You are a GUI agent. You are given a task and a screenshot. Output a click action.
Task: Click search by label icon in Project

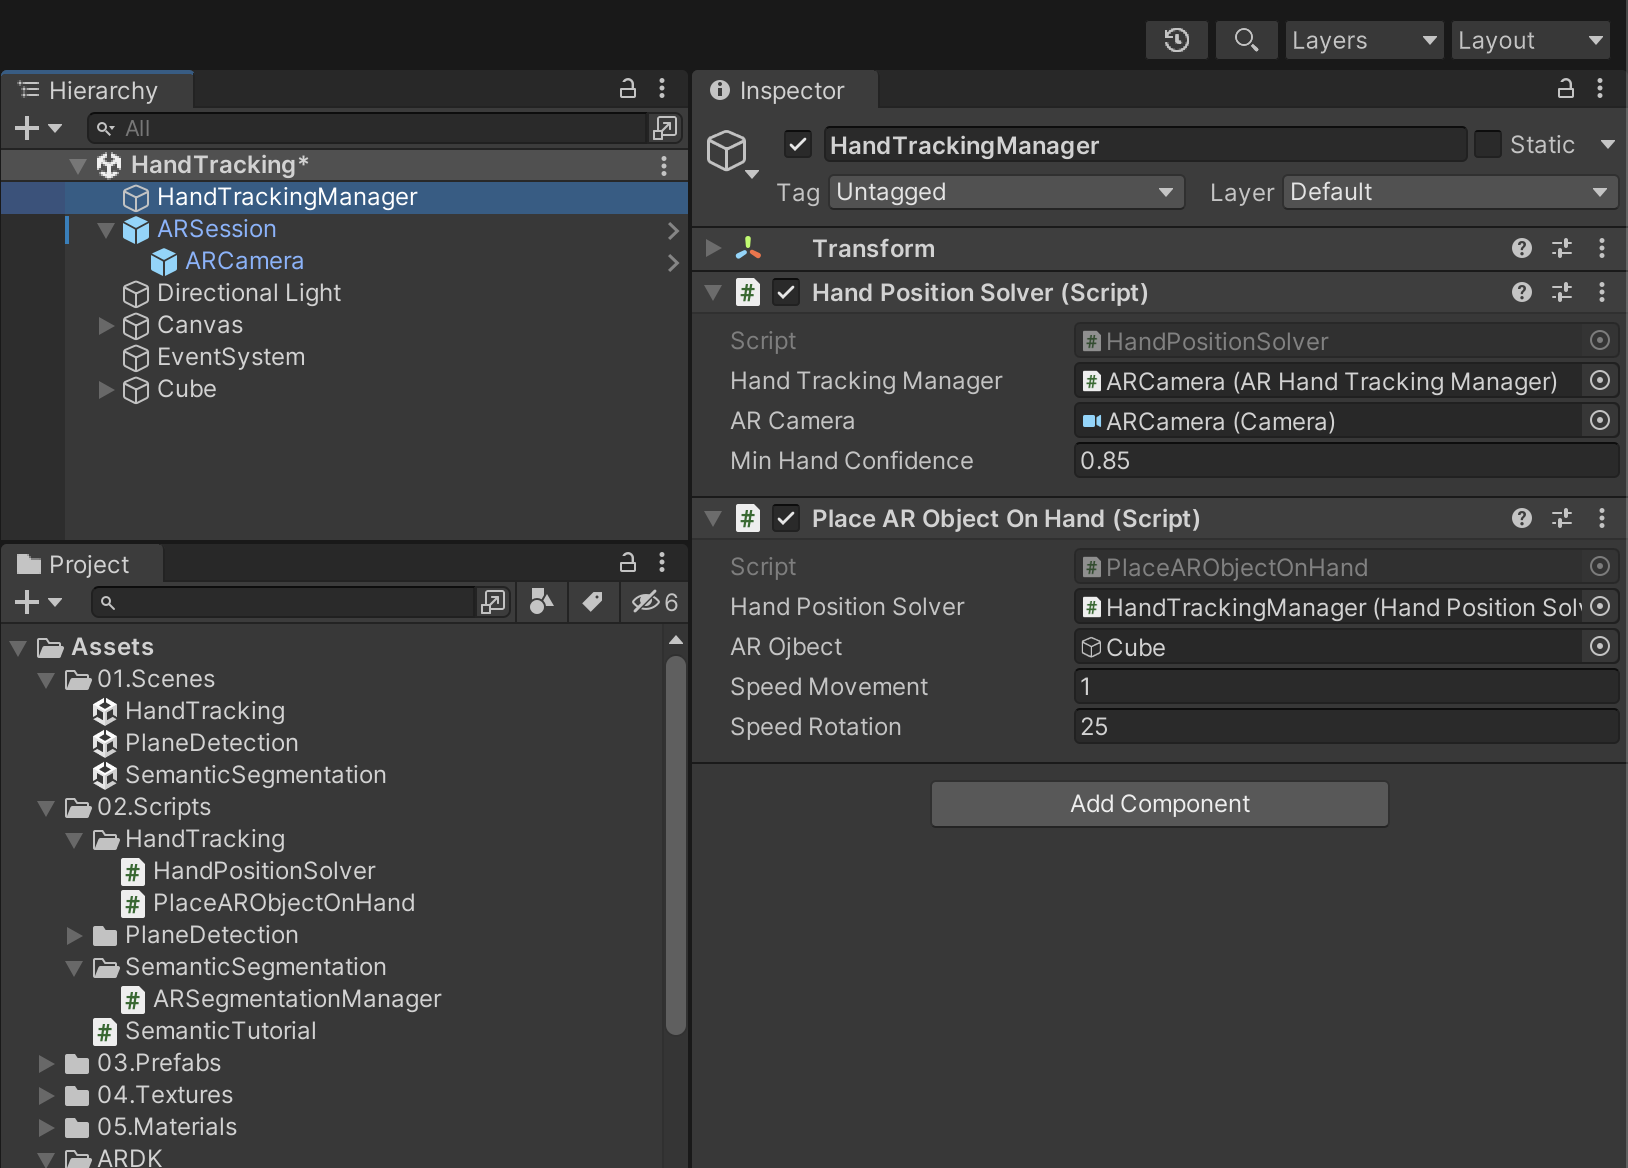tap(592, 601)
